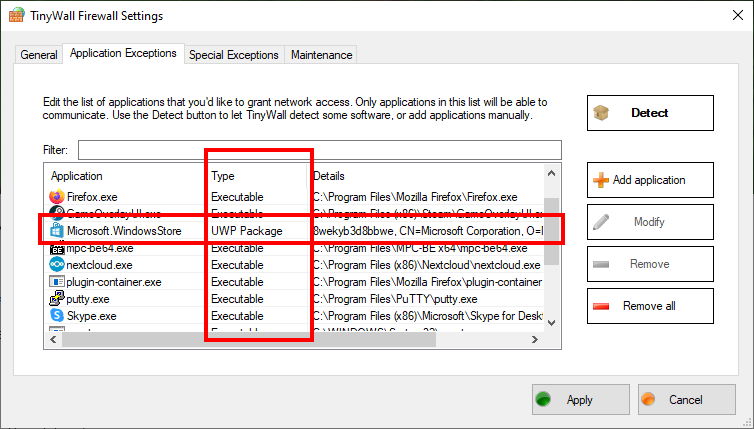Click the plugin-container.exe icon
This screenshot has width=754, height=429.
[x=57, y=282]
